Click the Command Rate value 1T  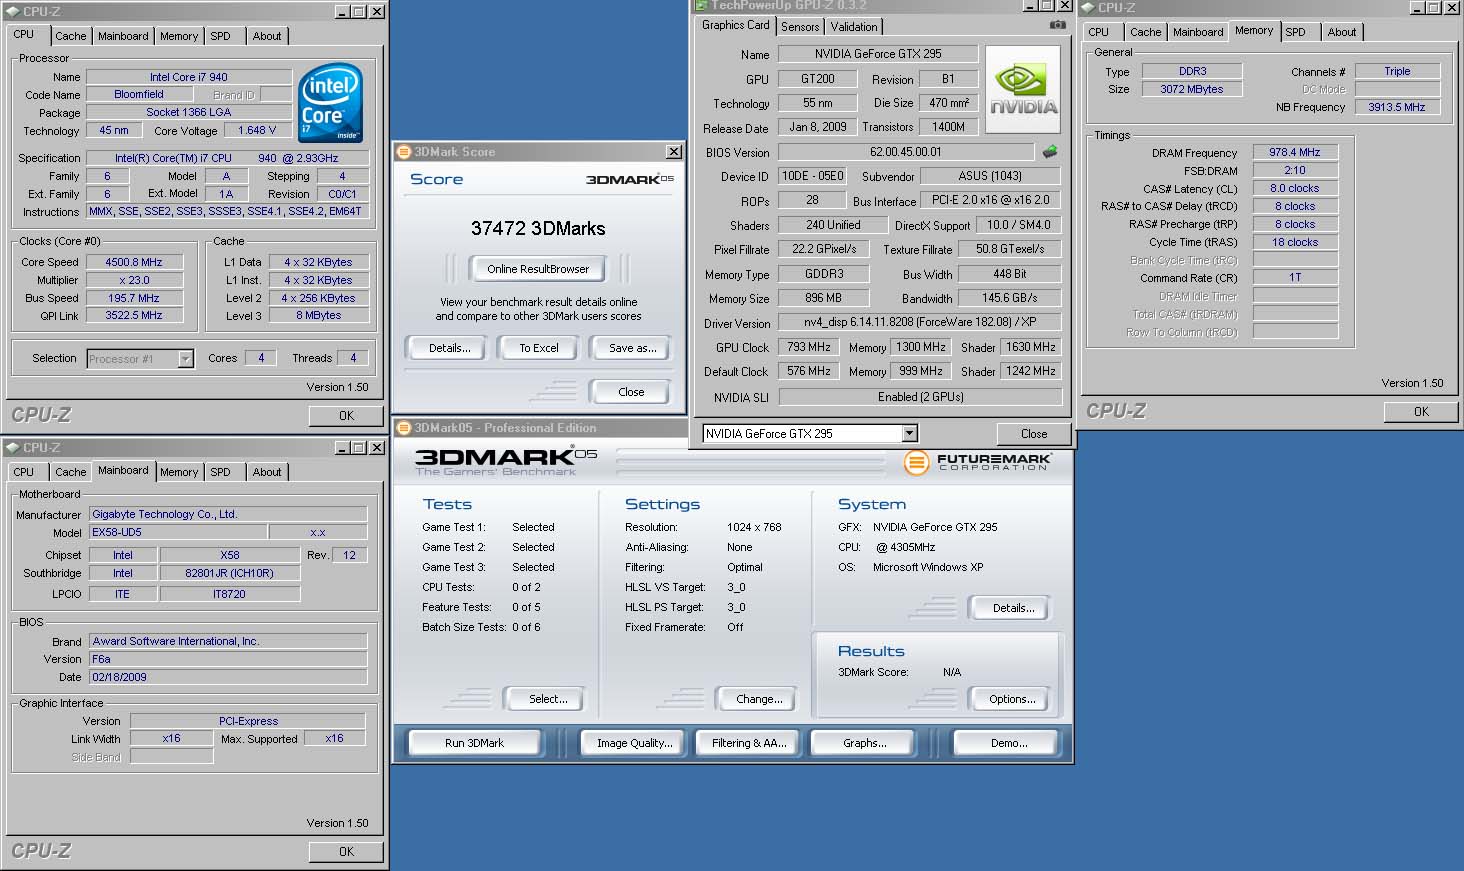[x=1295, y=277]
